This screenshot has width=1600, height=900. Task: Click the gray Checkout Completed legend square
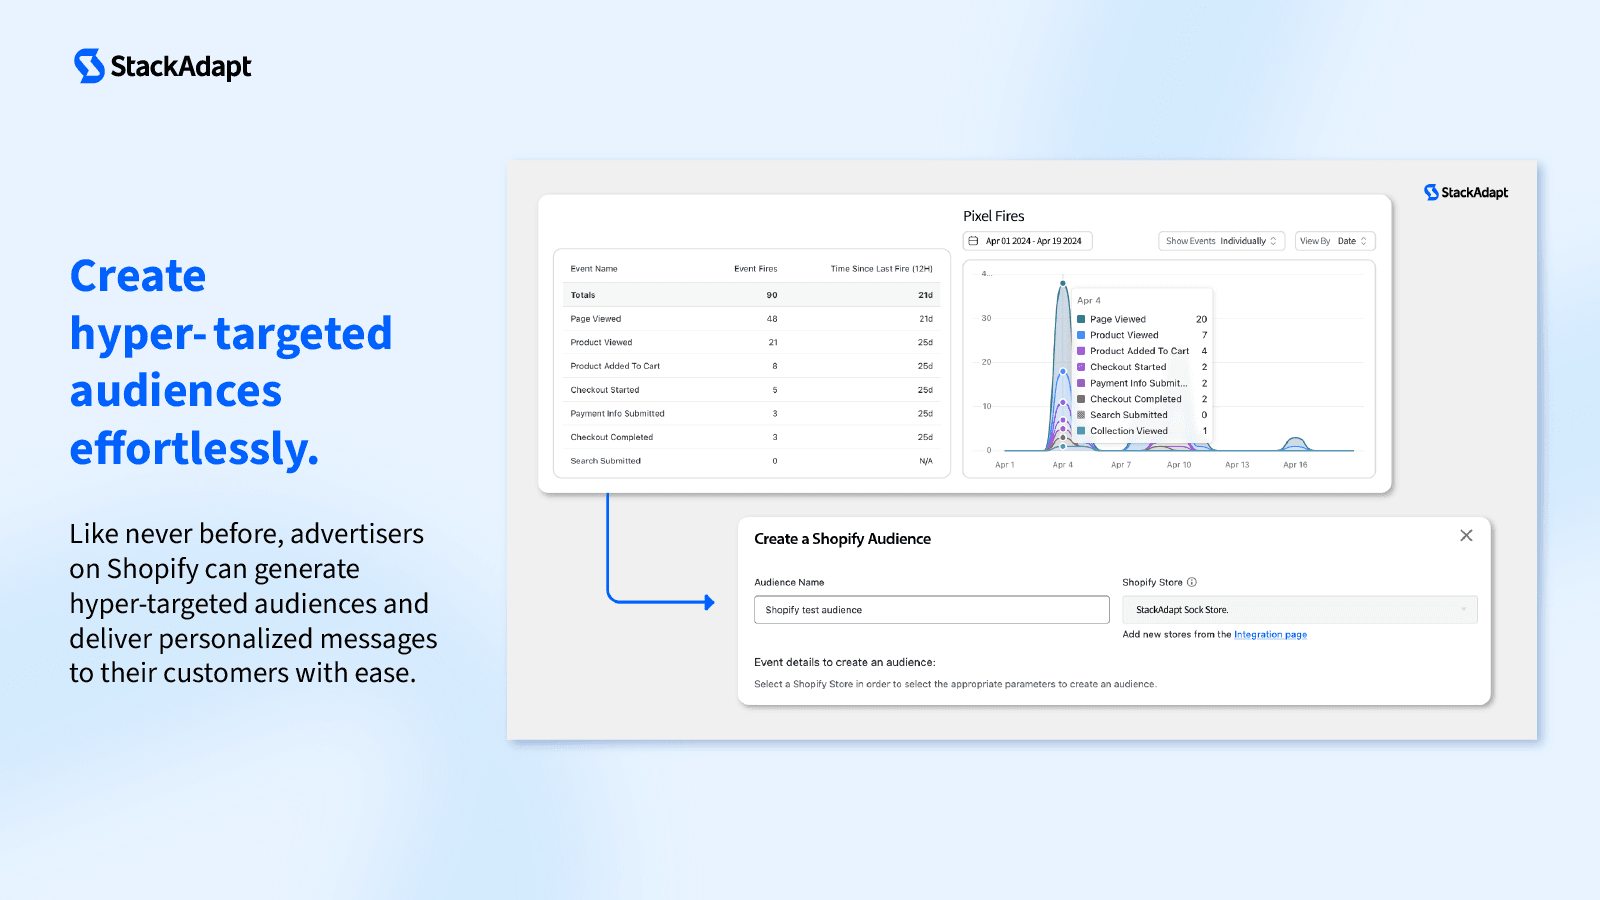[1081, 399]
